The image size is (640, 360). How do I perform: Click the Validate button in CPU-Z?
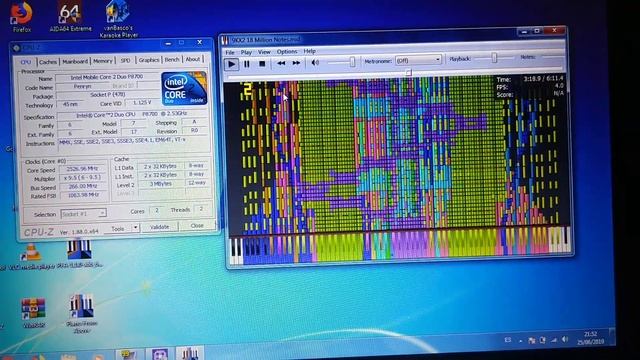click(x=159, y=227)
